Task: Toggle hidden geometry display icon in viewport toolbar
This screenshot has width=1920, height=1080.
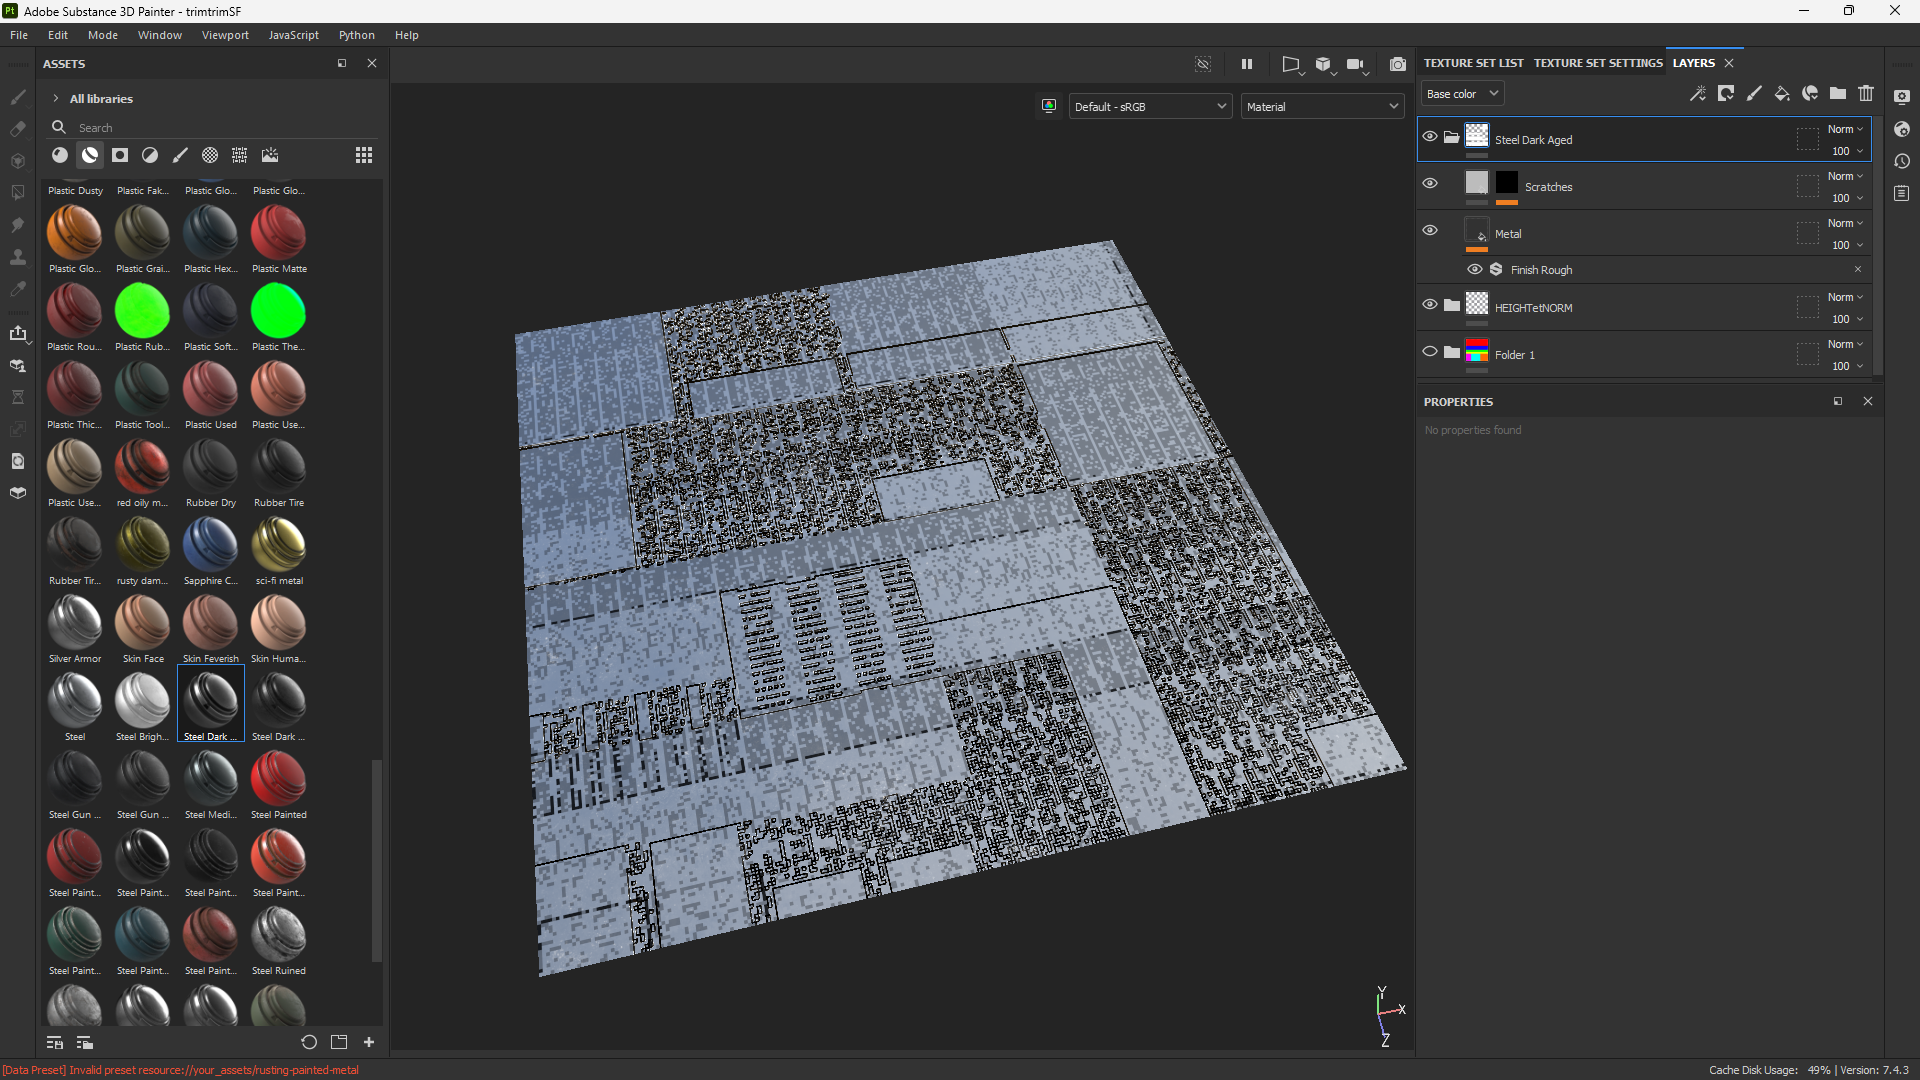Action: pos(1203,64)
